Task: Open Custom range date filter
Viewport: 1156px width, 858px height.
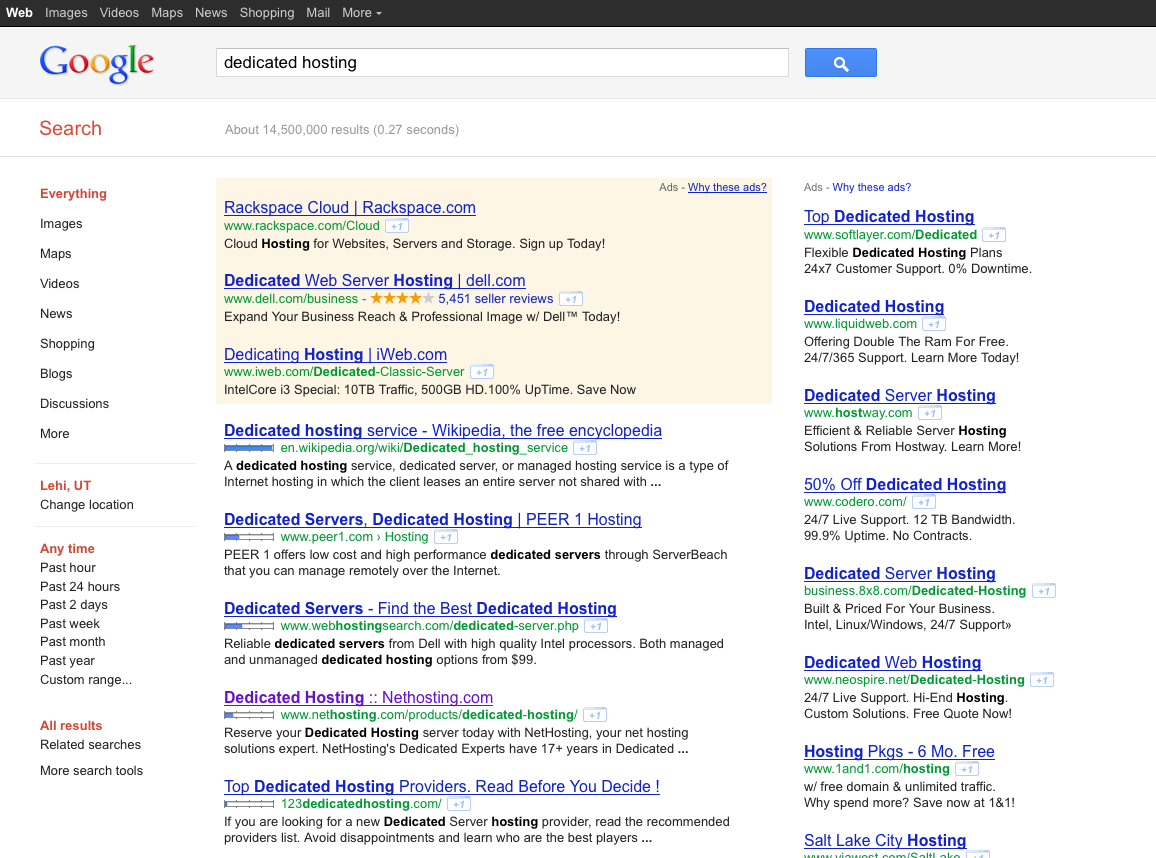Action: (x=86, y=680)
